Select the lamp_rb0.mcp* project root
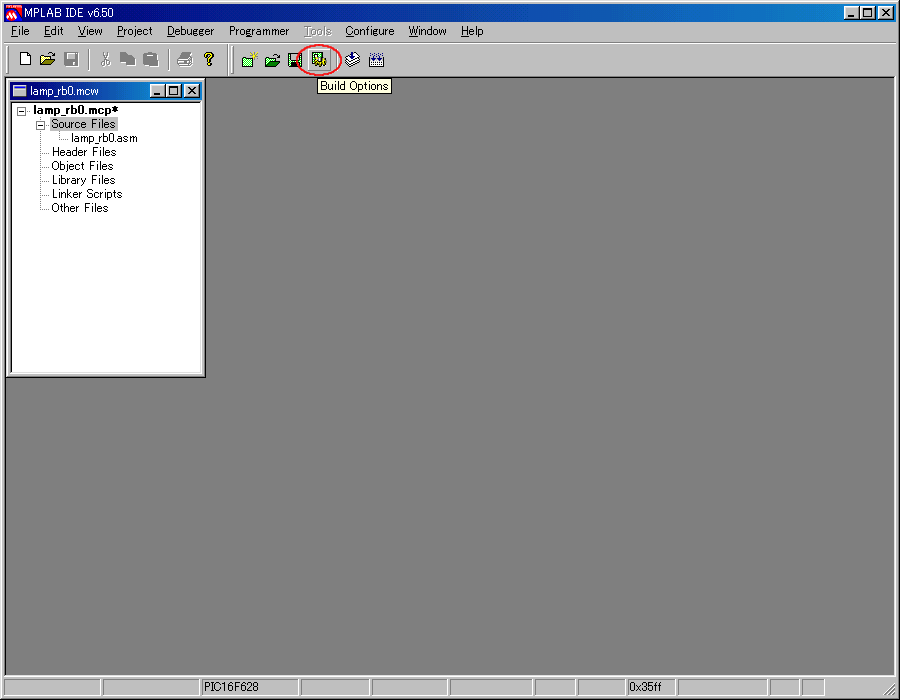900x700 pixels. point(75,110)
